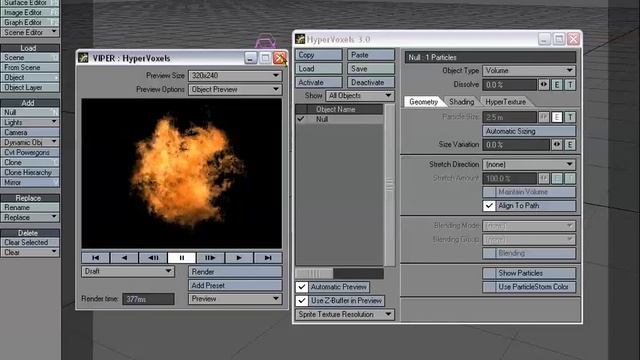Open the Preview Options dropdown
The height and width of the screenshot is (360, 640).
(x=235, y=89)
